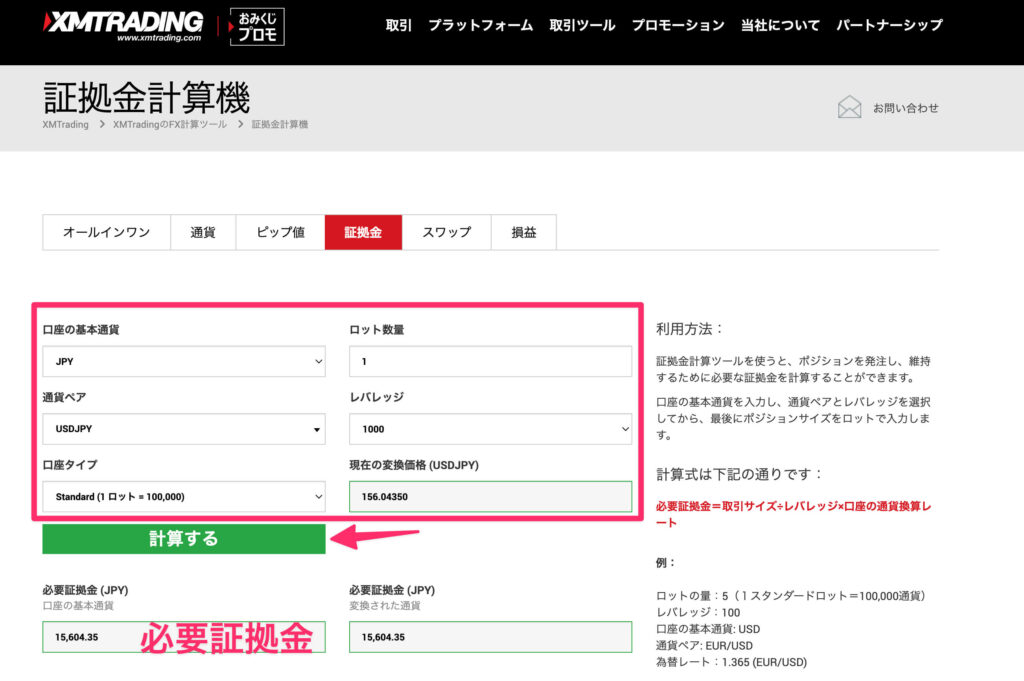Open the おみくじプロモ badge

256,23
